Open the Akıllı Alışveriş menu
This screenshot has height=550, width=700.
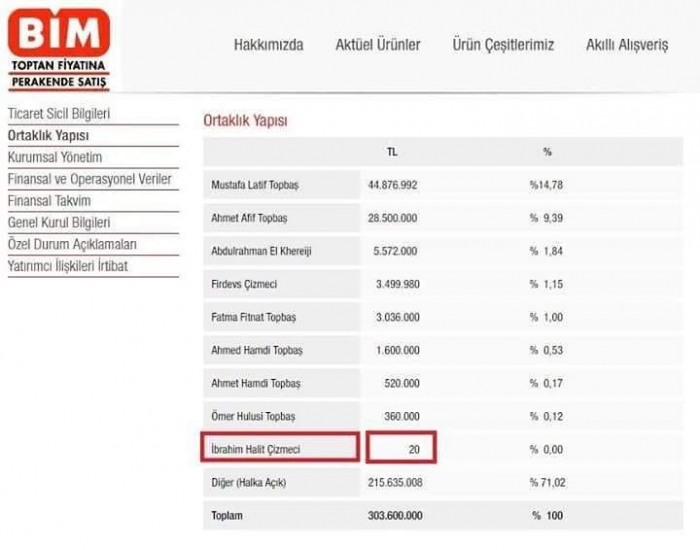(626, 45)
